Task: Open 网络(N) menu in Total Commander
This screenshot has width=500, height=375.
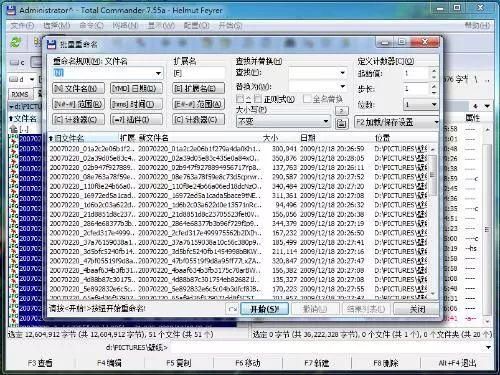Action: (125, 25)
